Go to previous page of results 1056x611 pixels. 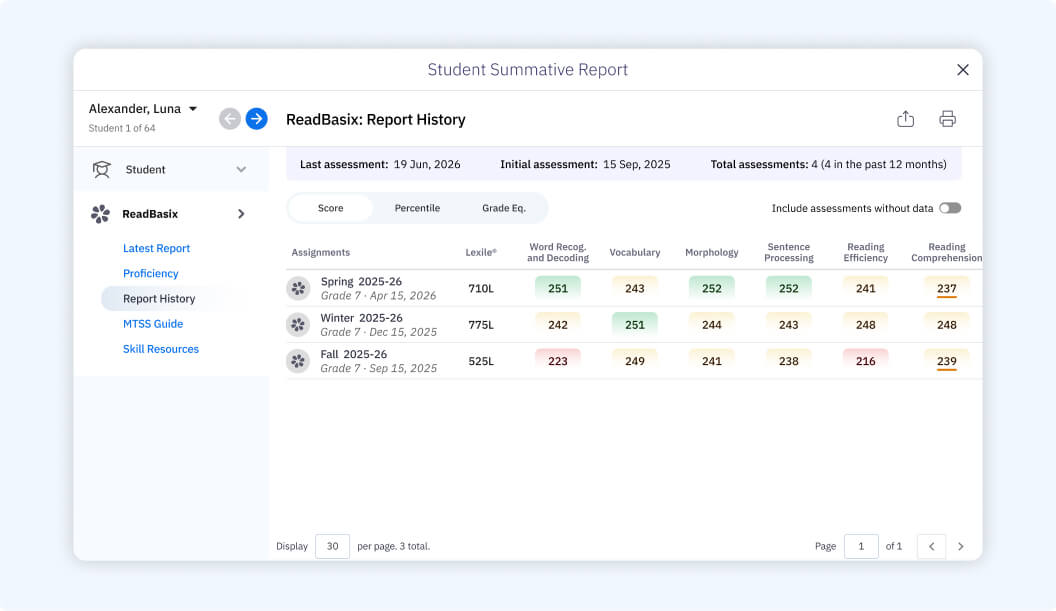(x=931, y=546)
